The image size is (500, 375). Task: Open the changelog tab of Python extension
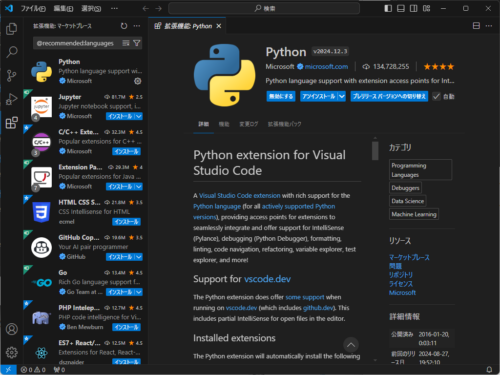[x=249, y=124]
